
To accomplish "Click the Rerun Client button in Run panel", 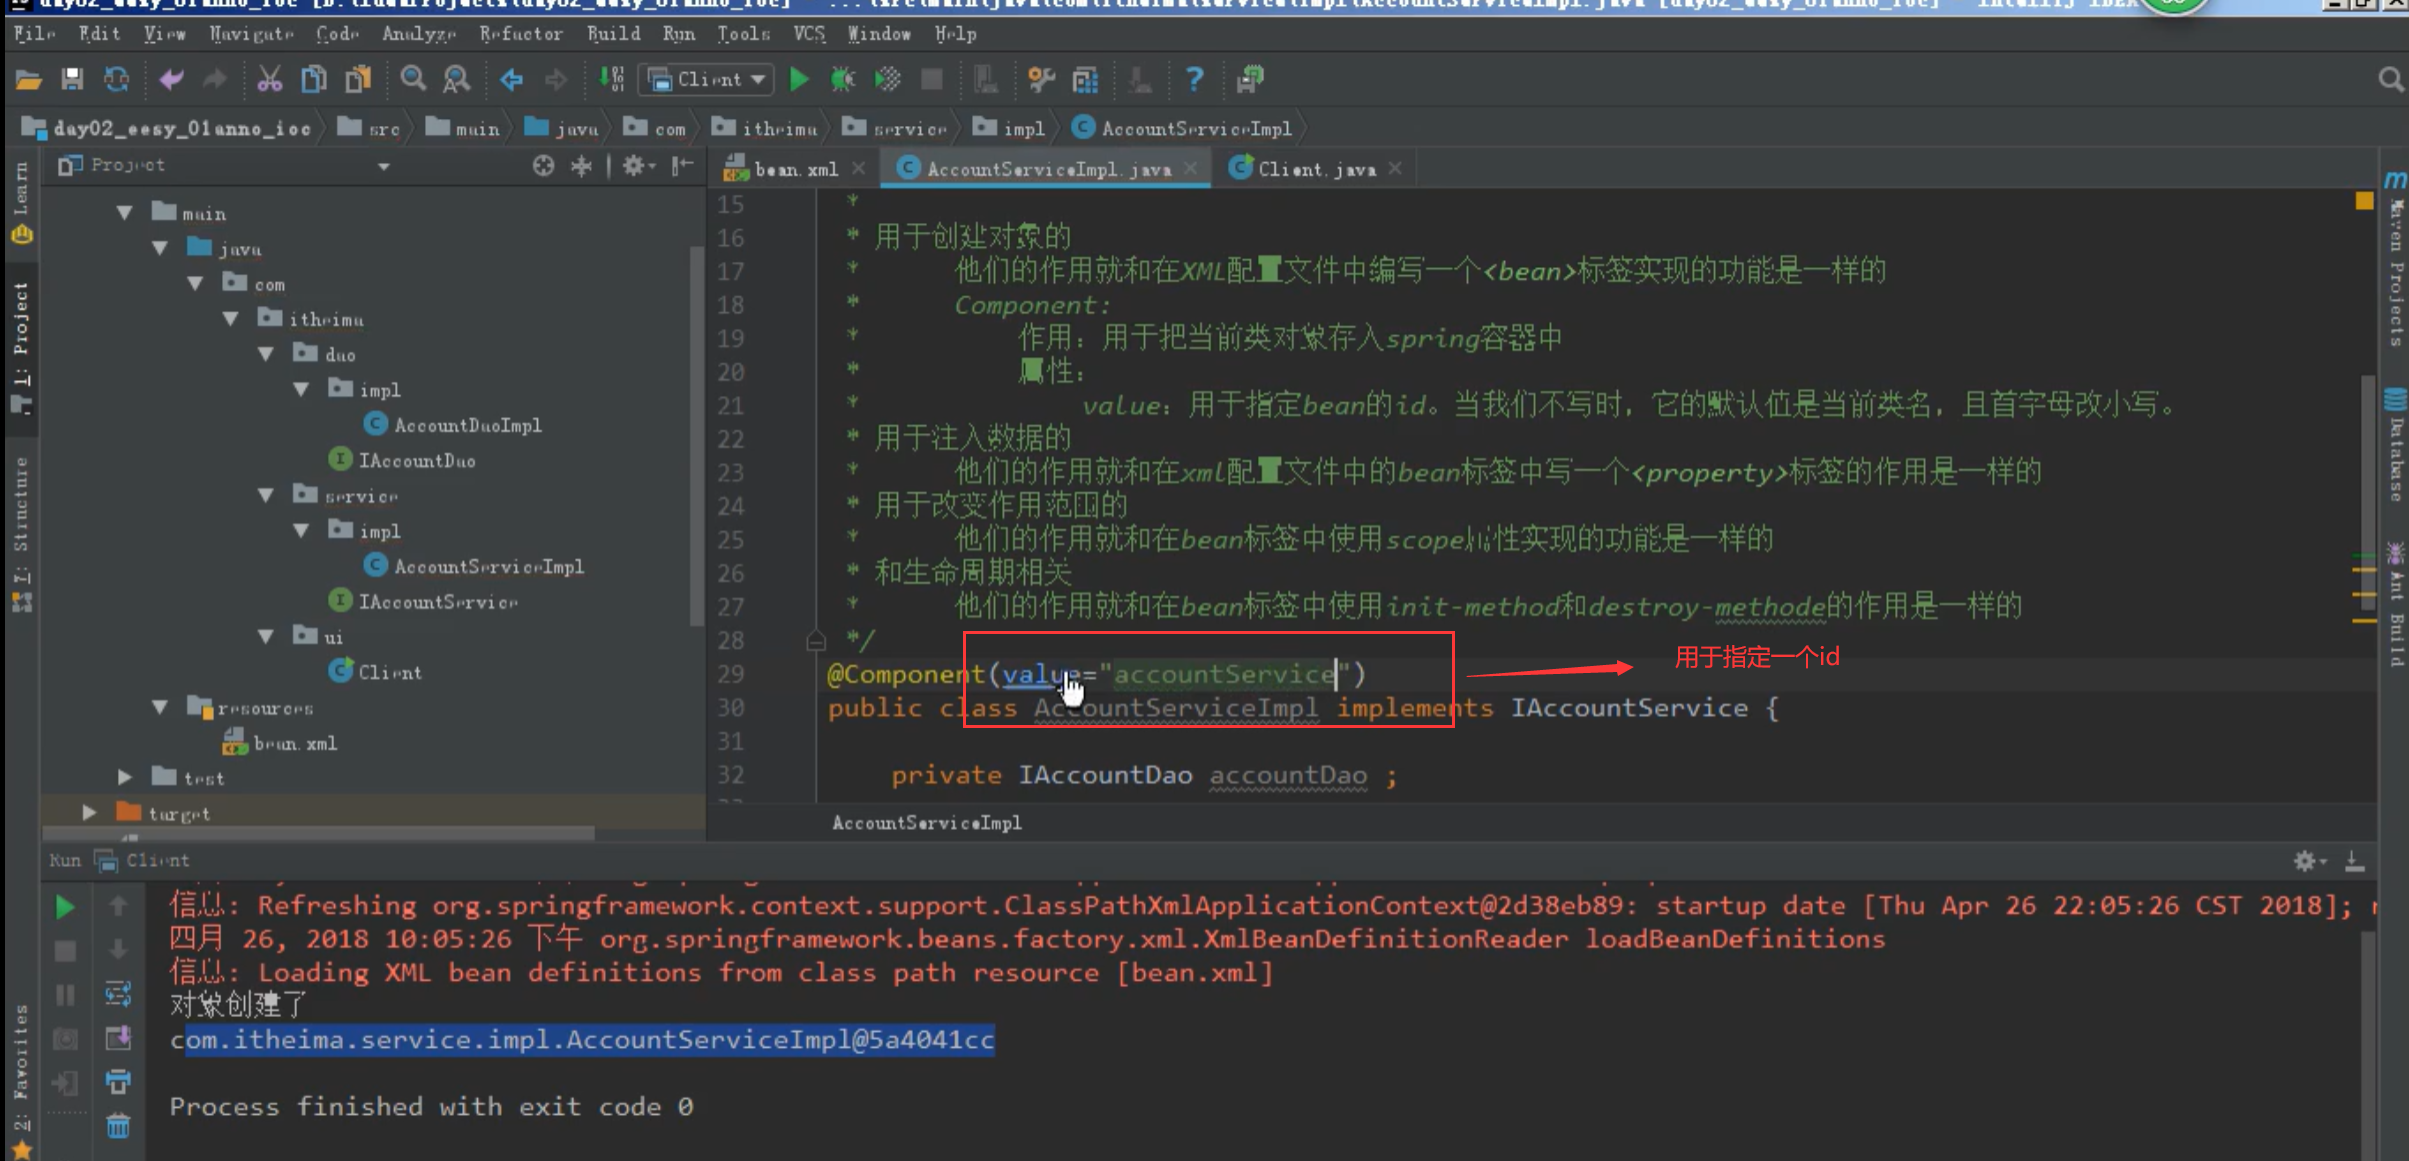I will (65, 907).
